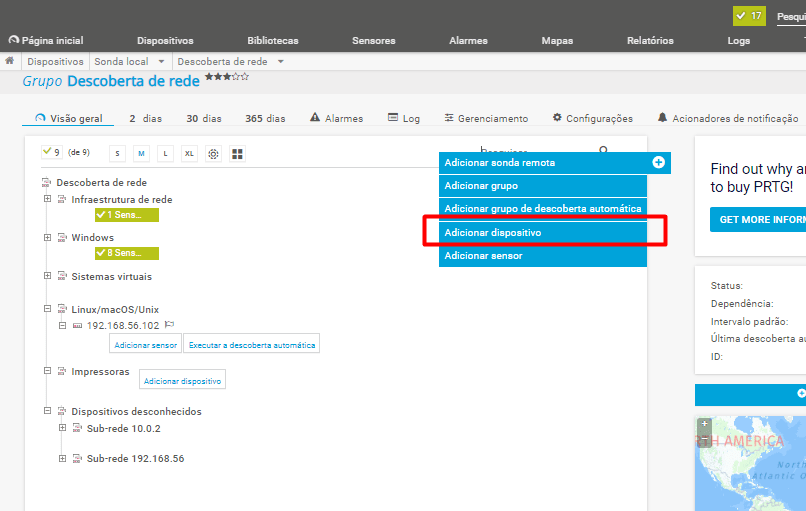Click the plus icon on blue sidebar bar
Viewport: 806px width, 511px height.
point(801,393)
